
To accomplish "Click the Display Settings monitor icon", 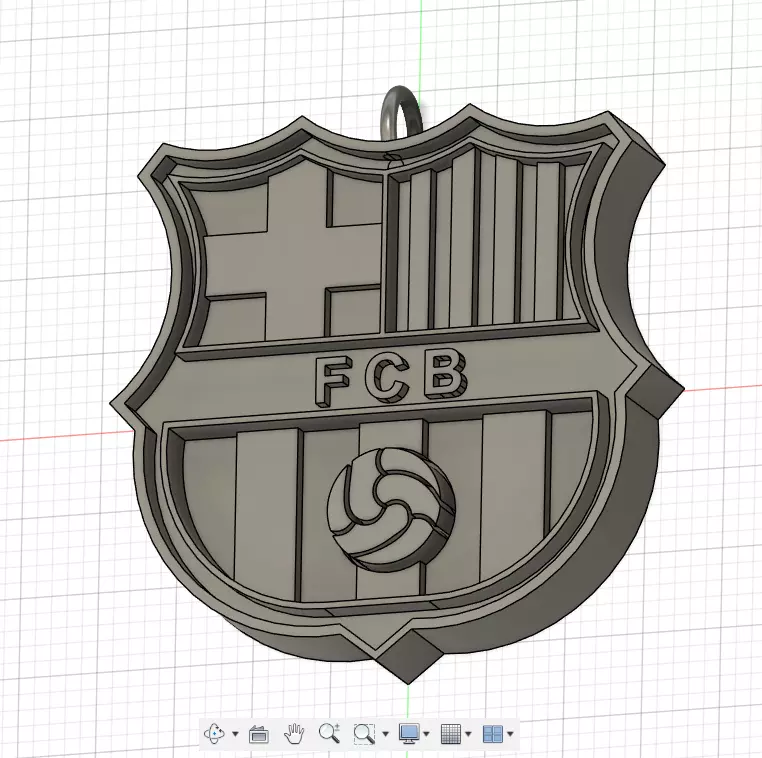I will (x=409, y=733).
